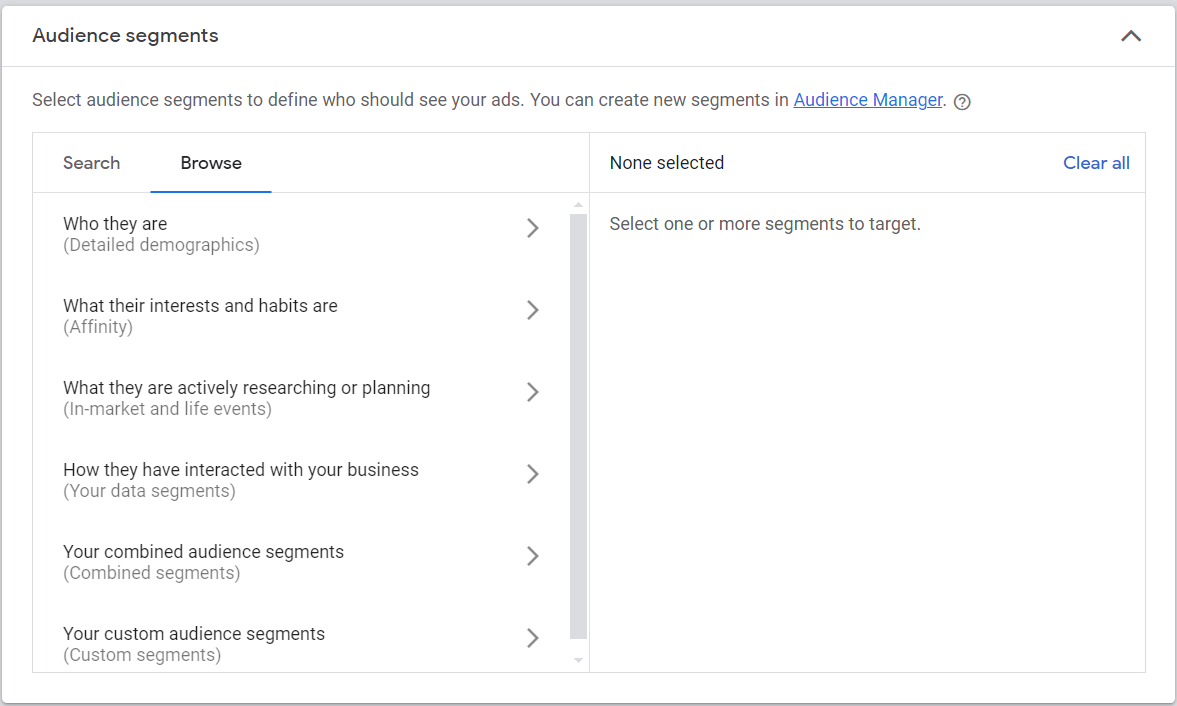Screen dimensions: 1177x706
Task: Open How they have interacted with your business
Action: (240, 479)
